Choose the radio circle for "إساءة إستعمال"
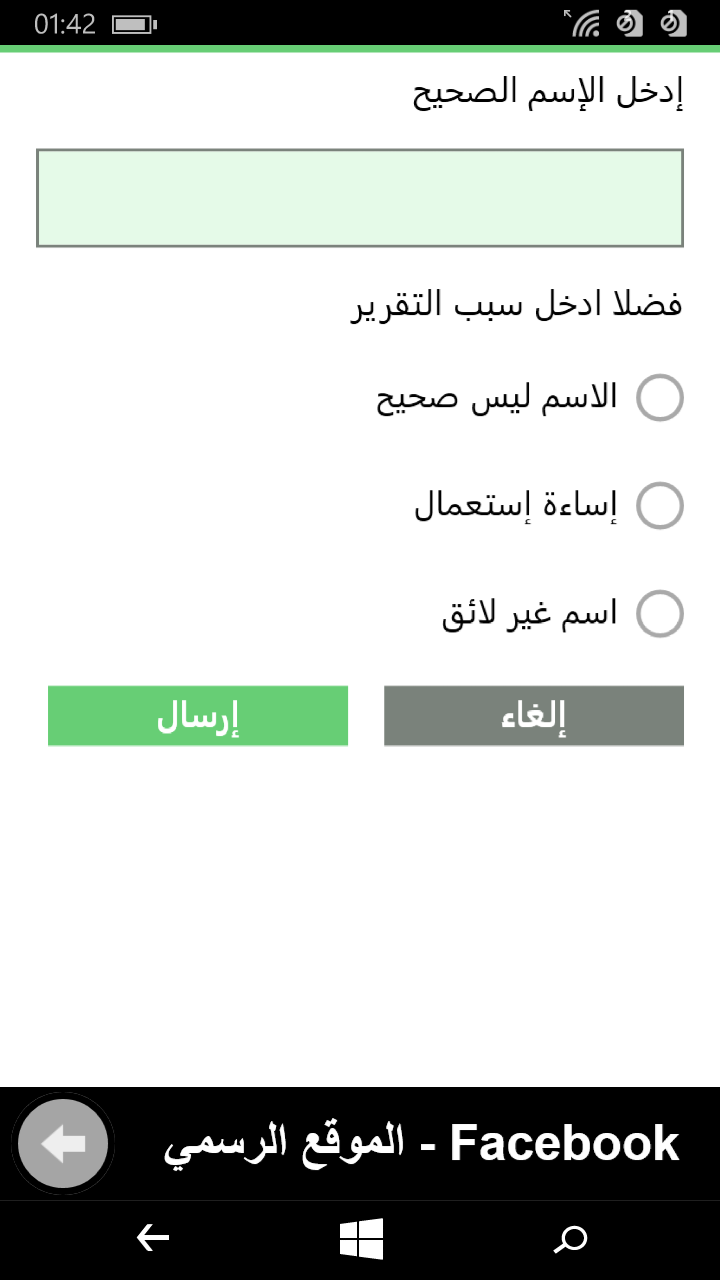The height and width of the screenshot is (1280, 720). (660, 506)
